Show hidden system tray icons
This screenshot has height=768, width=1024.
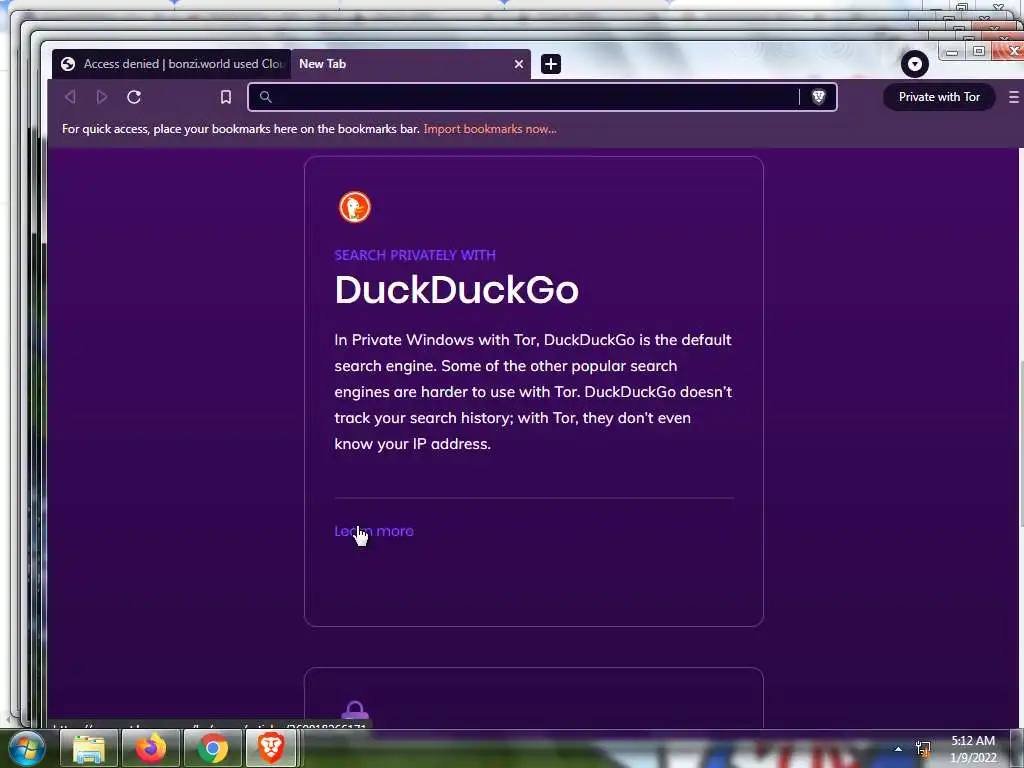898,749
